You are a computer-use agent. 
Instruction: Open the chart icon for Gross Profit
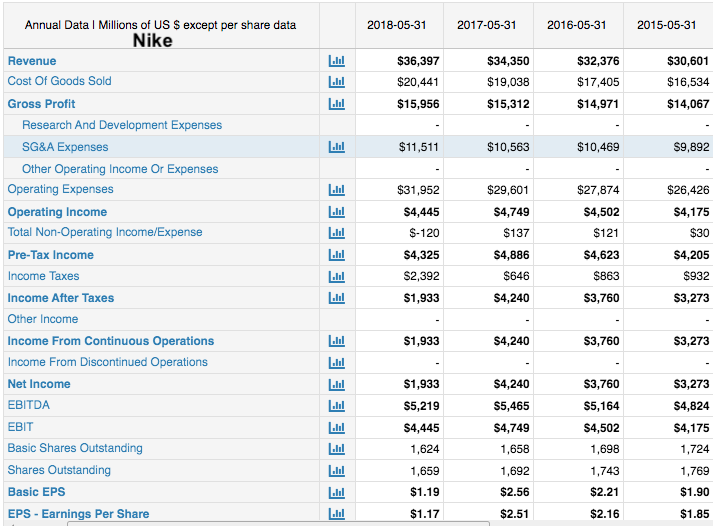point(336,104)
